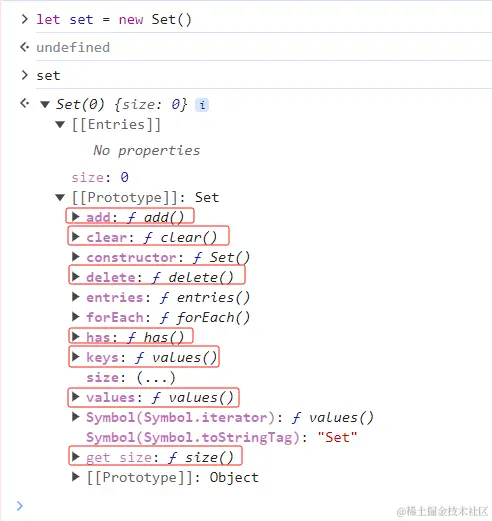Viewport: 492px width, 521px height.
Task: Click the 'let set = new Set()' command
Action: tap(114, 20)
